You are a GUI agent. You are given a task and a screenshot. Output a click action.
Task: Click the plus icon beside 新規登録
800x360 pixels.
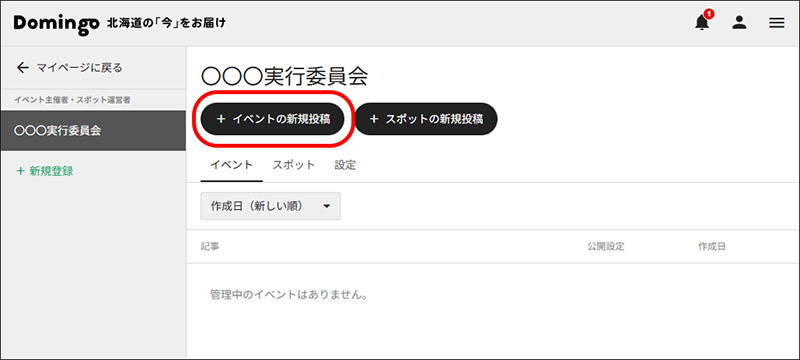point(20,171)
